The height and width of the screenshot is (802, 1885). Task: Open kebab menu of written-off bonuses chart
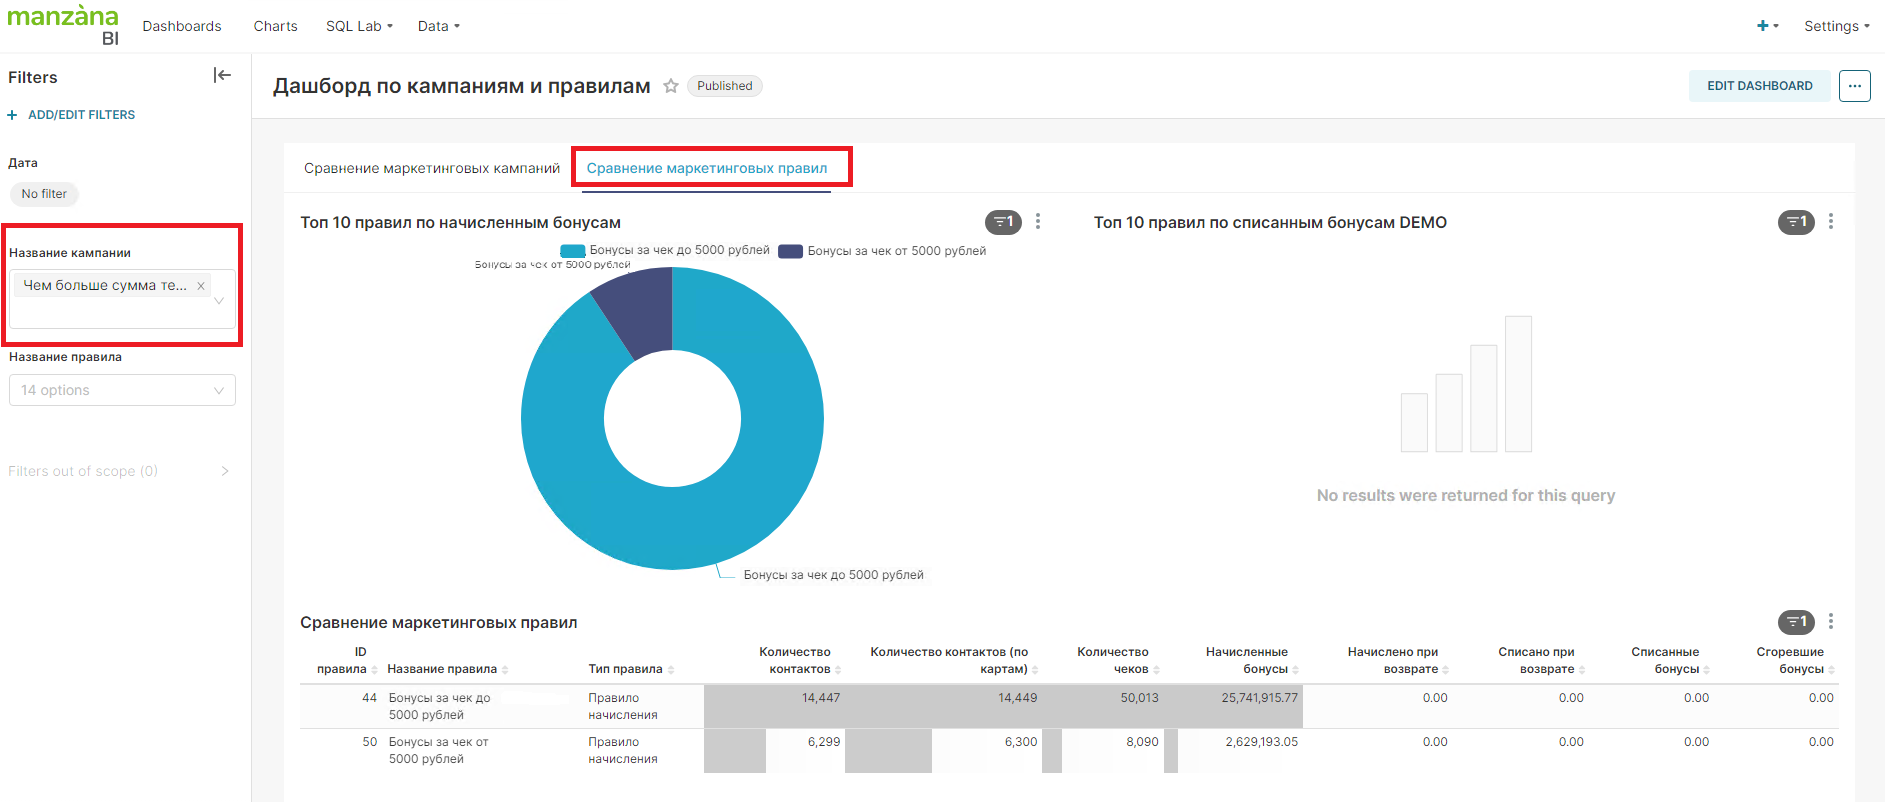point(1831,222)
